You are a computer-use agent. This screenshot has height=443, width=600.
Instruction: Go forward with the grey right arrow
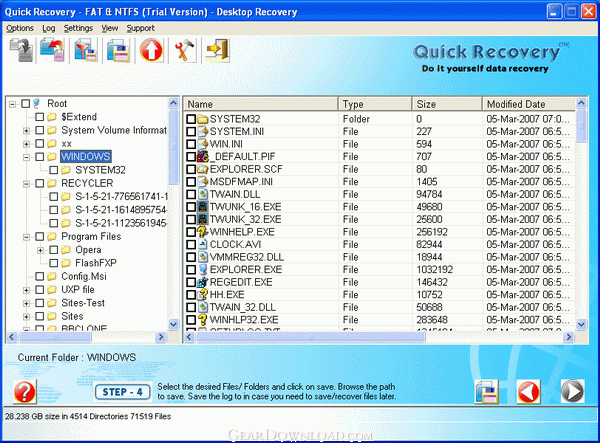coord(572,391)
